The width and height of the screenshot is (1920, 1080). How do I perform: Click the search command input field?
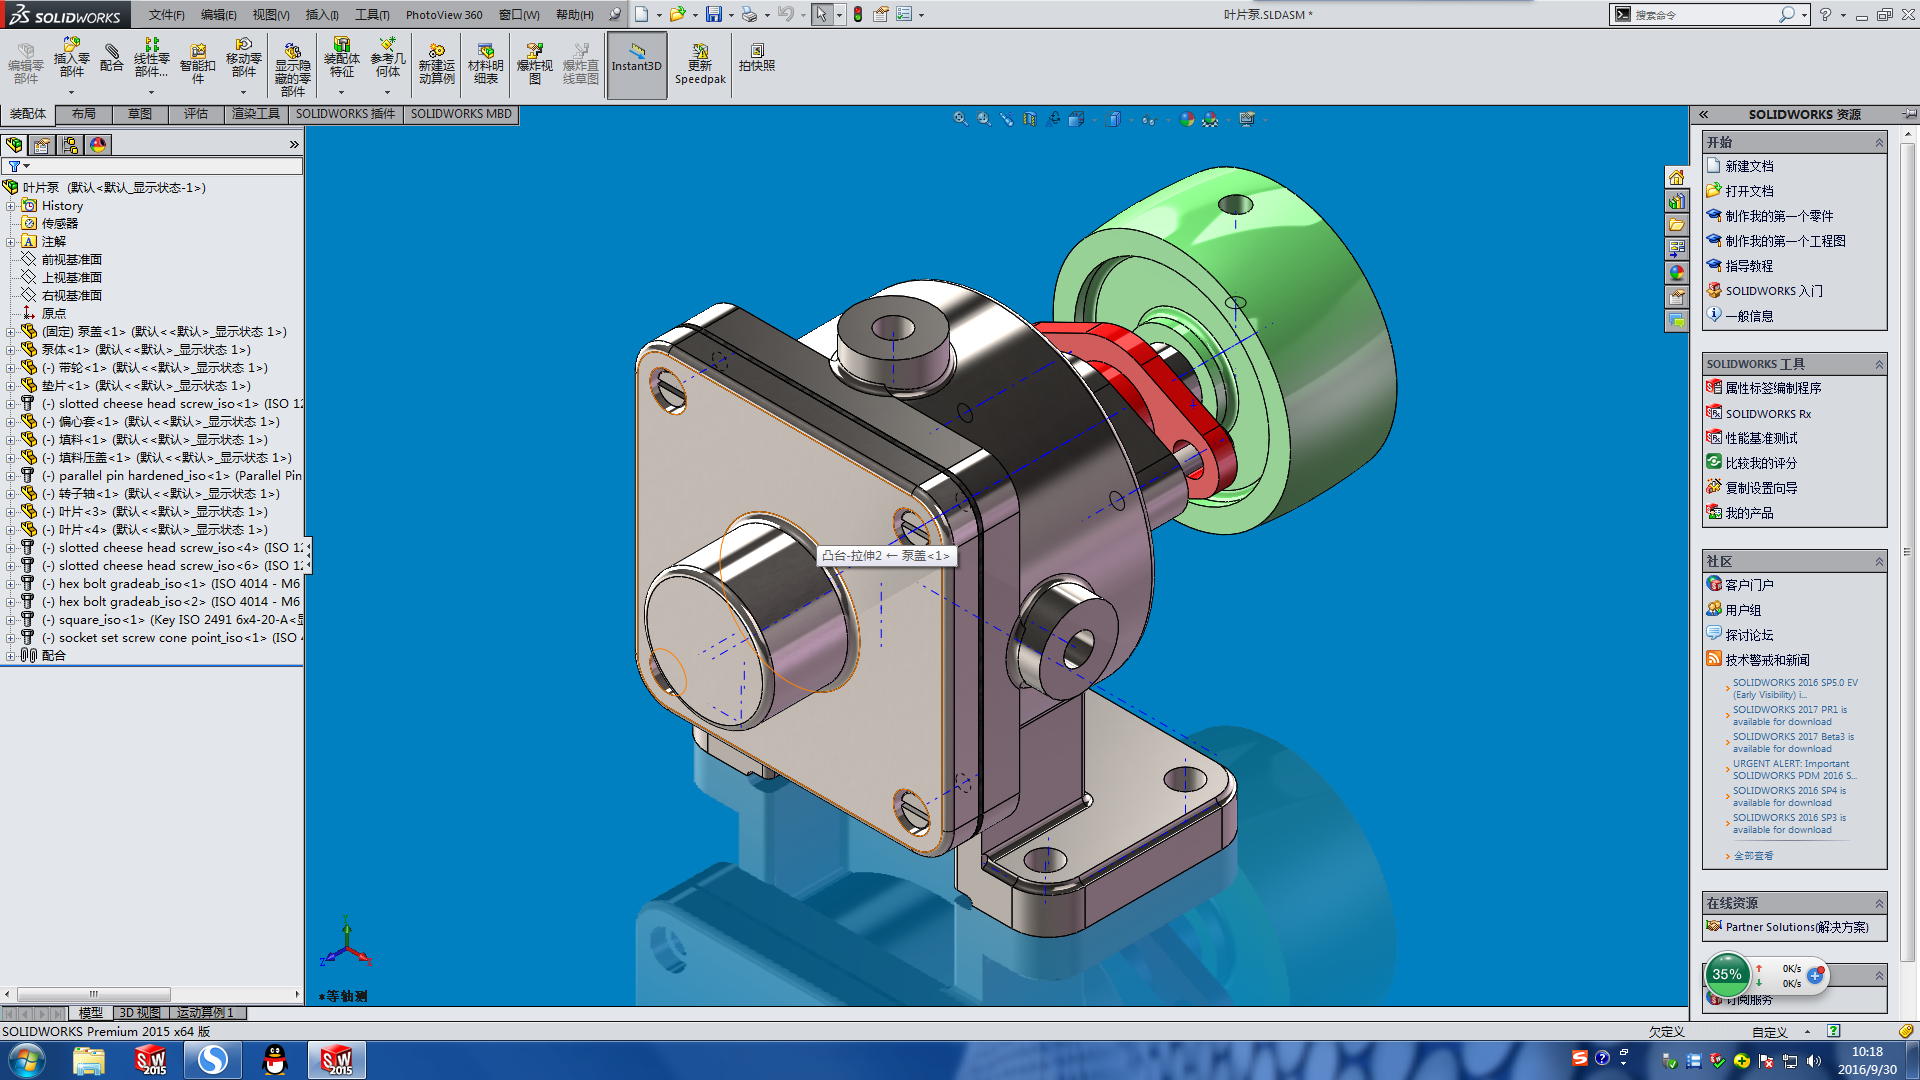tap(1705, 15)
